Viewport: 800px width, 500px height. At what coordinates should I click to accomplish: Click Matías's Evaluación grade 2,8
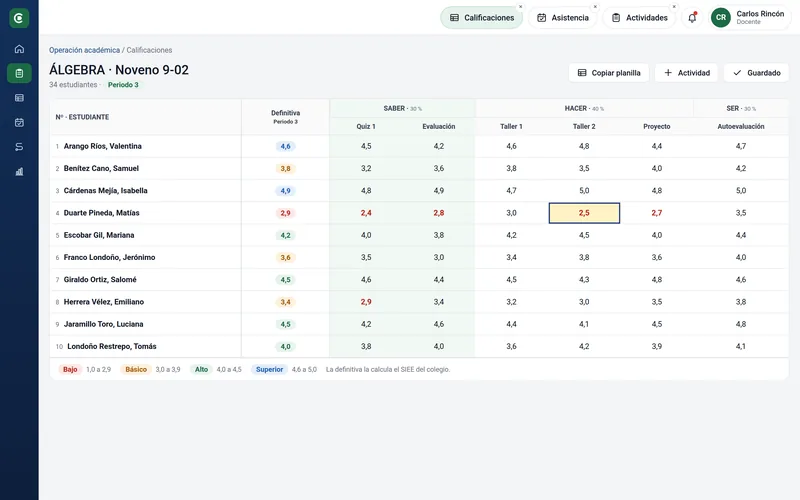(439, 213)
